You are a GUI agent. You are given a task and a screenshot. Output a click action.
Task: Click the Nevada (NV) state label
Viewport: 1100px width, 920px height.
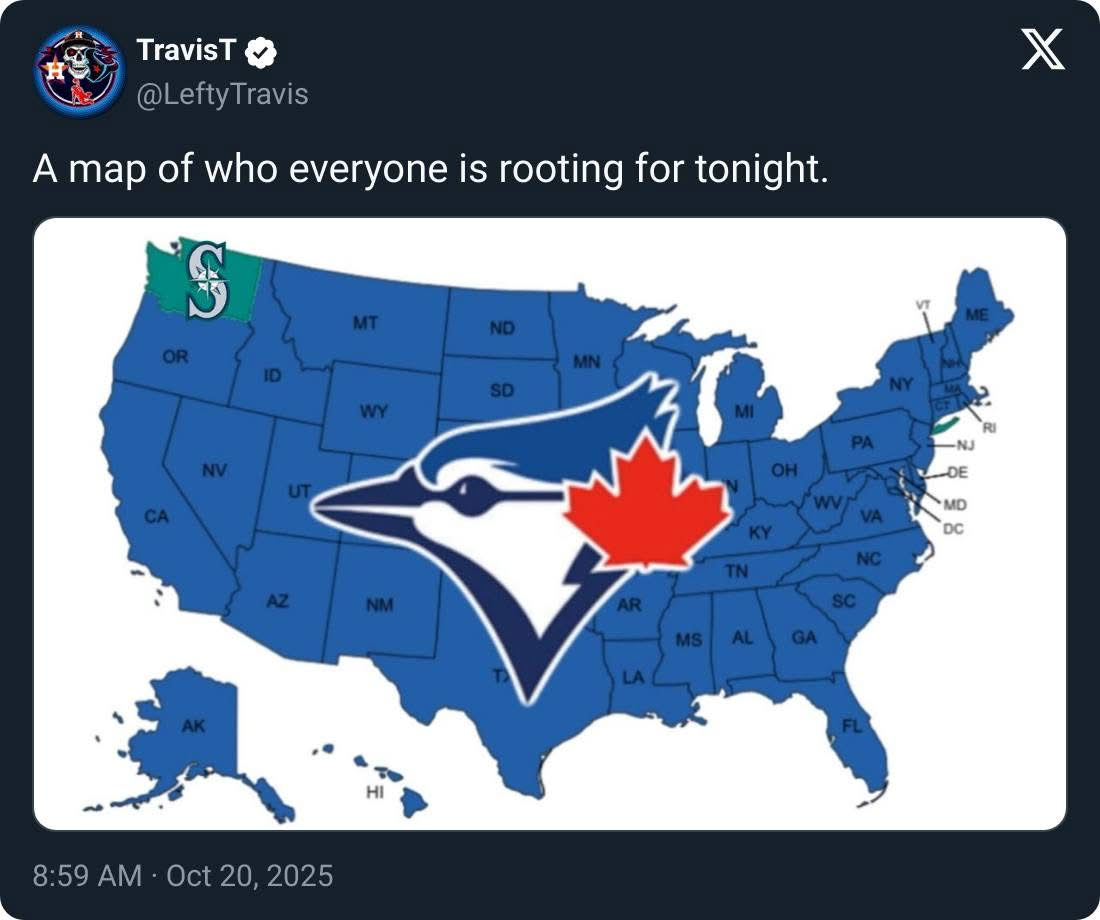[x=214, y=470]
